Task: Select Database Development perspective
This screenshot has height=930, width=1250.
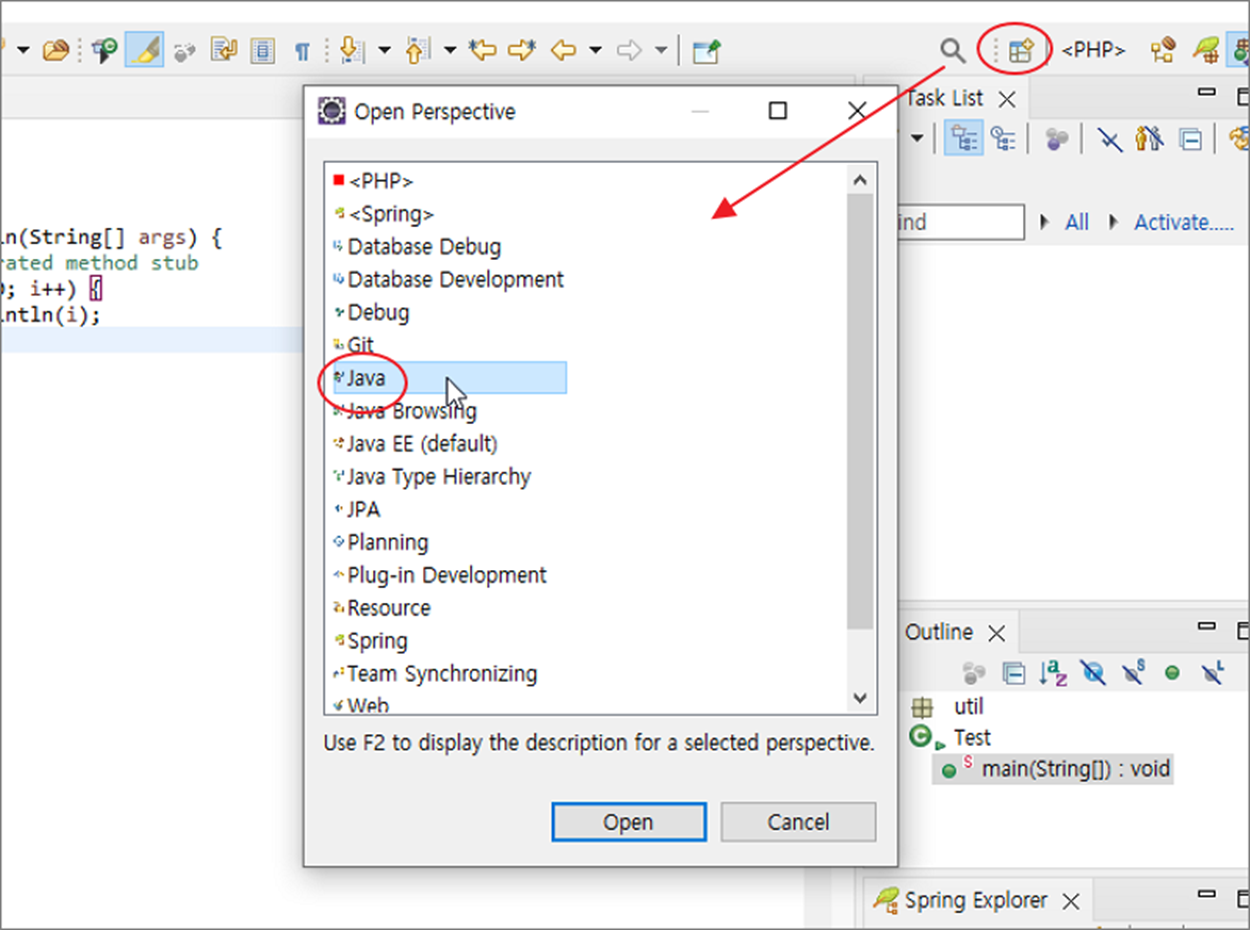Action: click(x=455, y=280)
